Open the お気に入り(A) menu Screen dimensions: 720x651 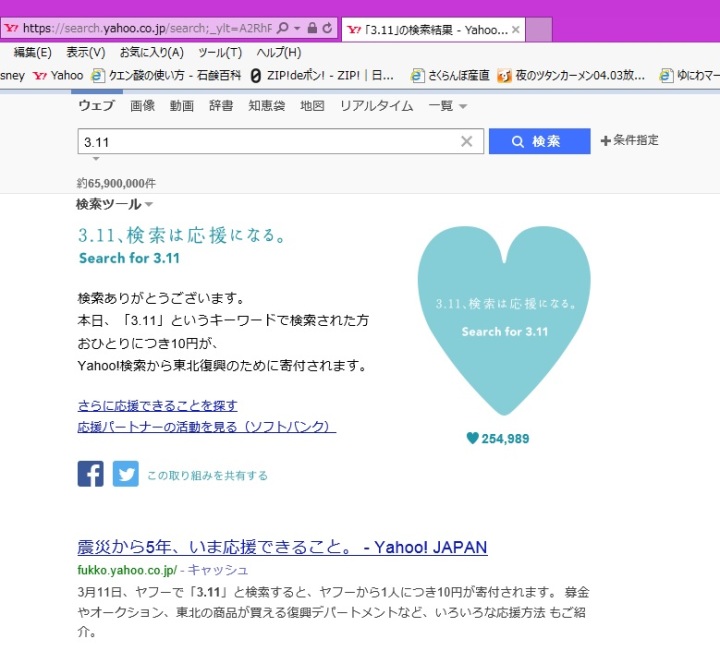tap(151, 53)
